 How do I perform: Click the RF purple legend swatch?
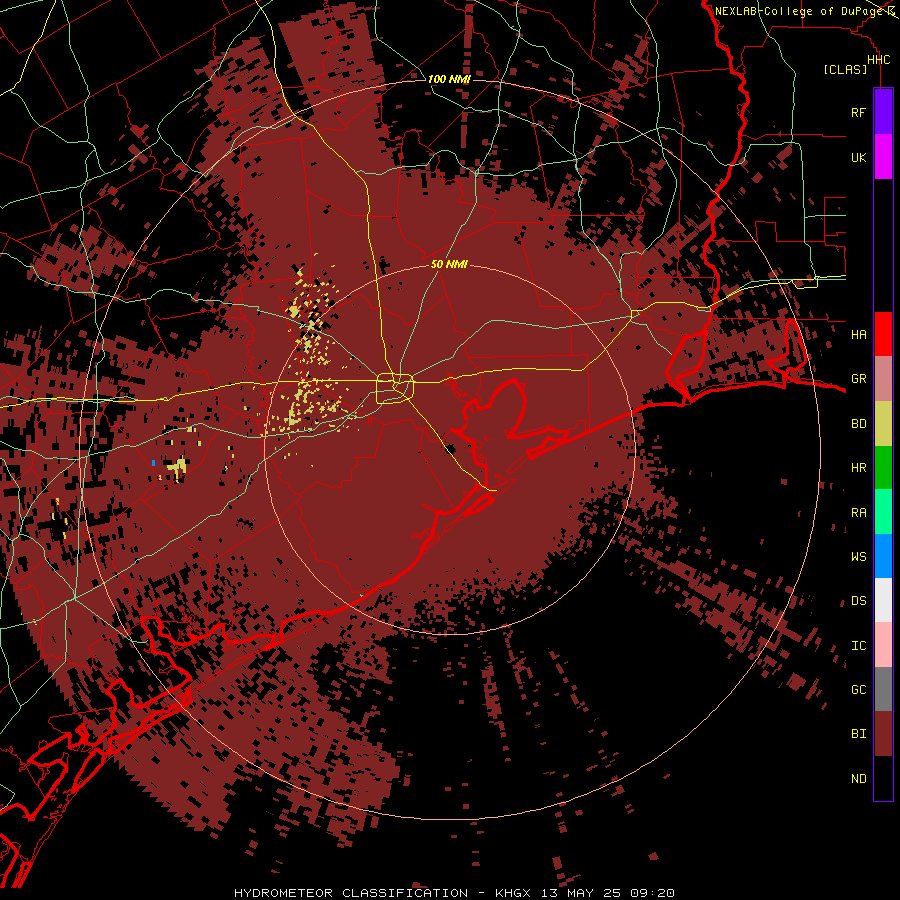(x=883, y=112)
